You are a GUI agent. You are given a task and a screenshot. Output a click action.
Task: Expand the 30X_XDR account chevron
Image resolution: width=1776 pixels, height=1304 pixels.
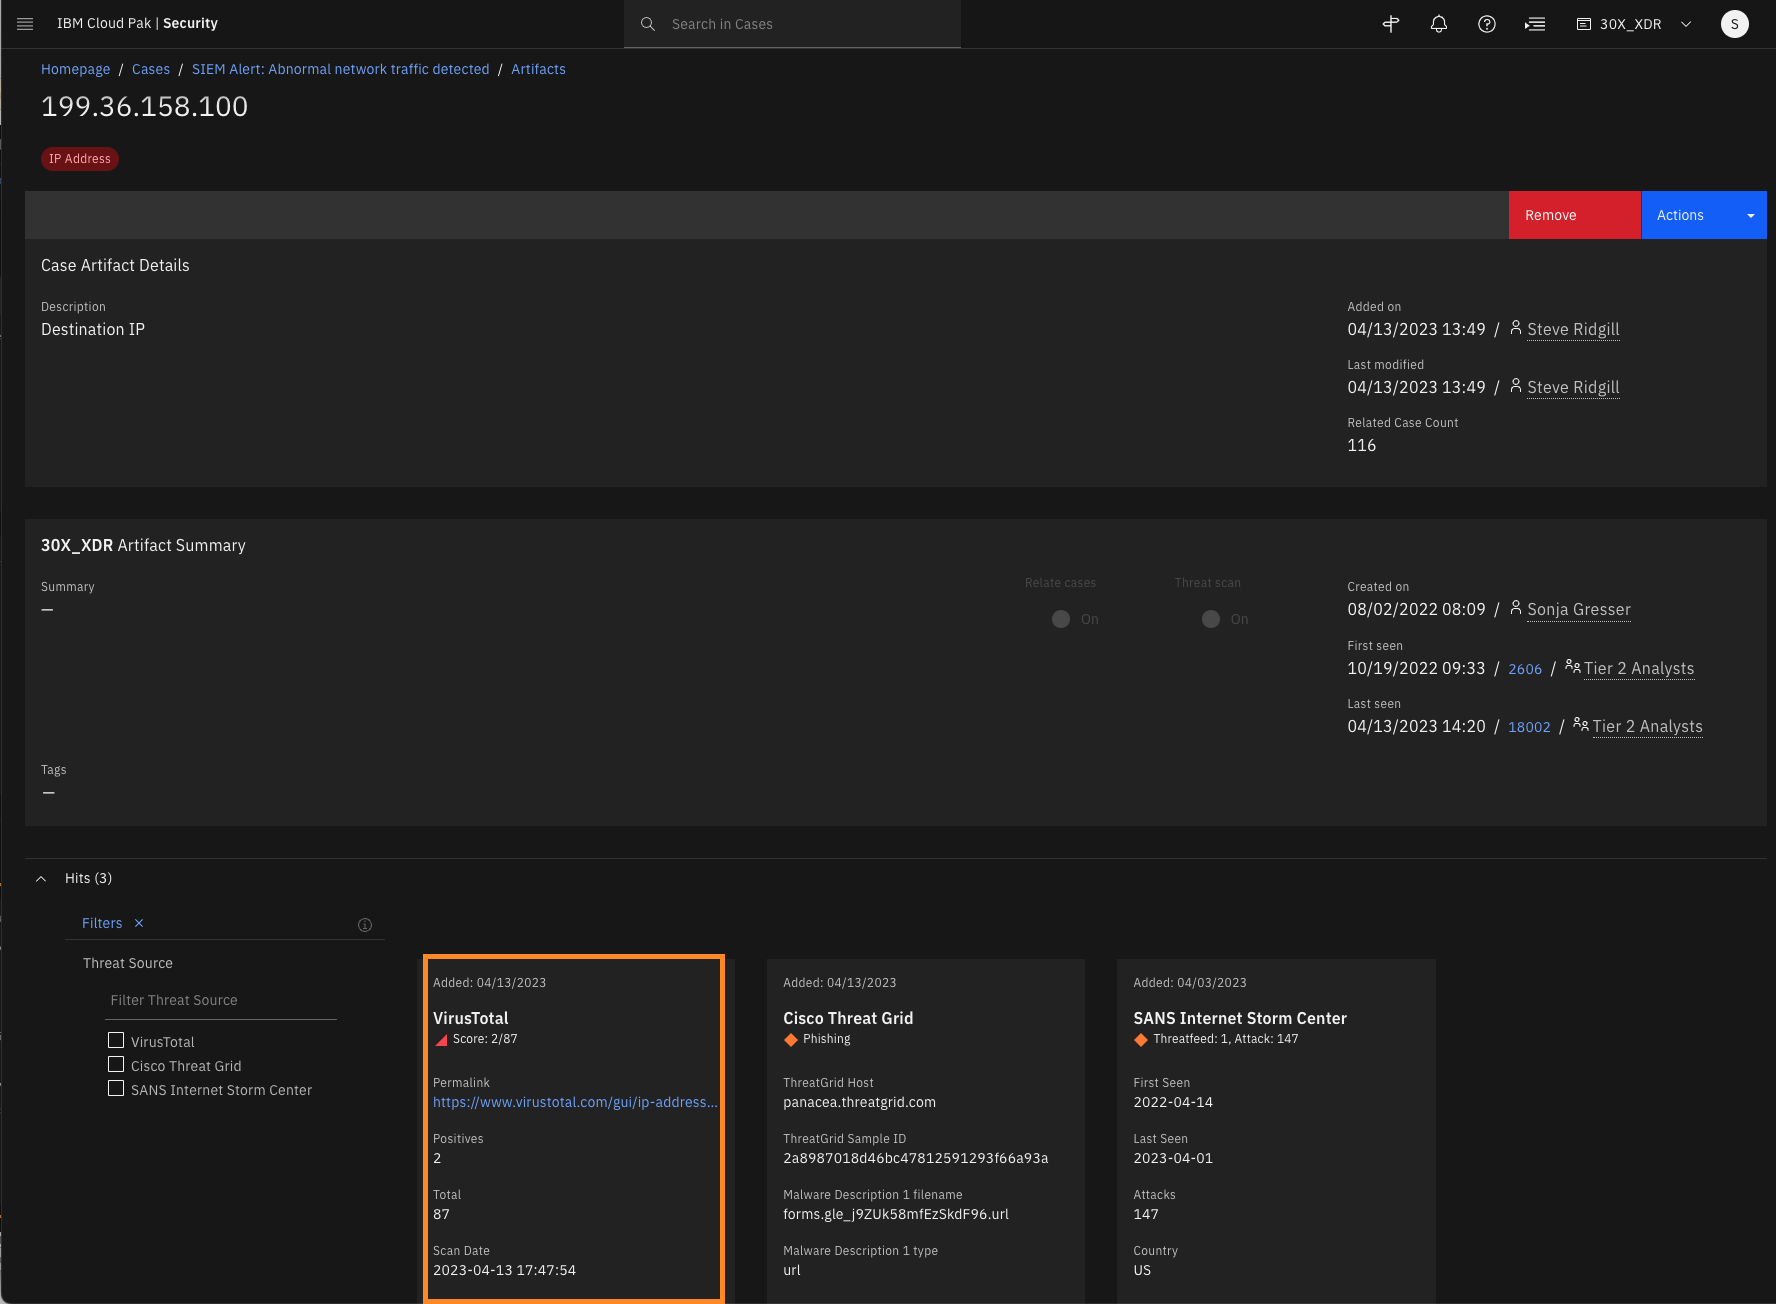[x=1686, y=24]
